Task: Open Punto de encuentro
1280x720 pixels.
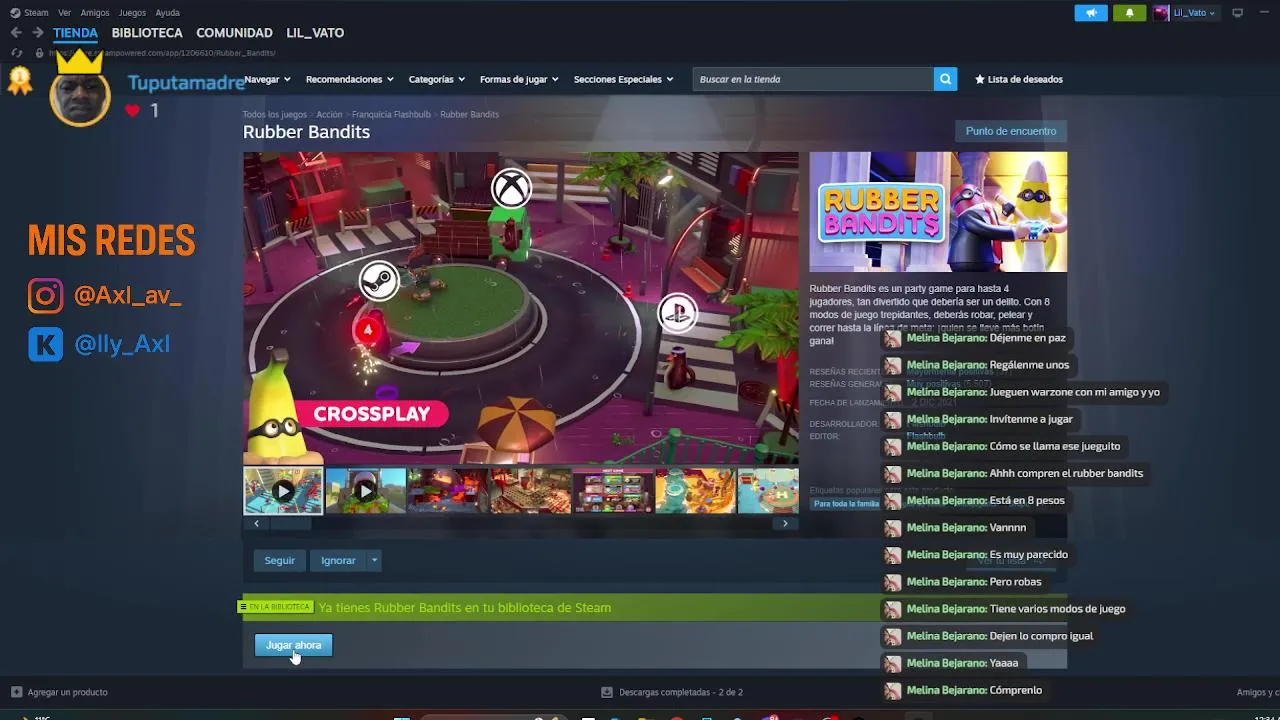Action: (x=1011, y=131)
